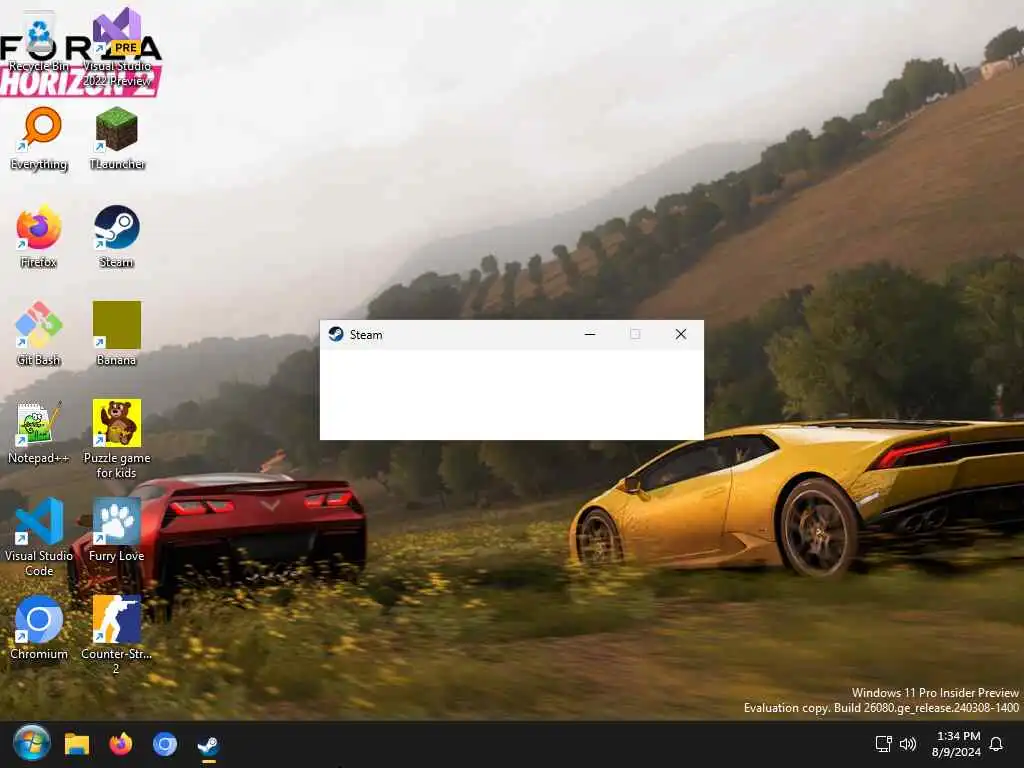Close the Steam window

[680, 334]
